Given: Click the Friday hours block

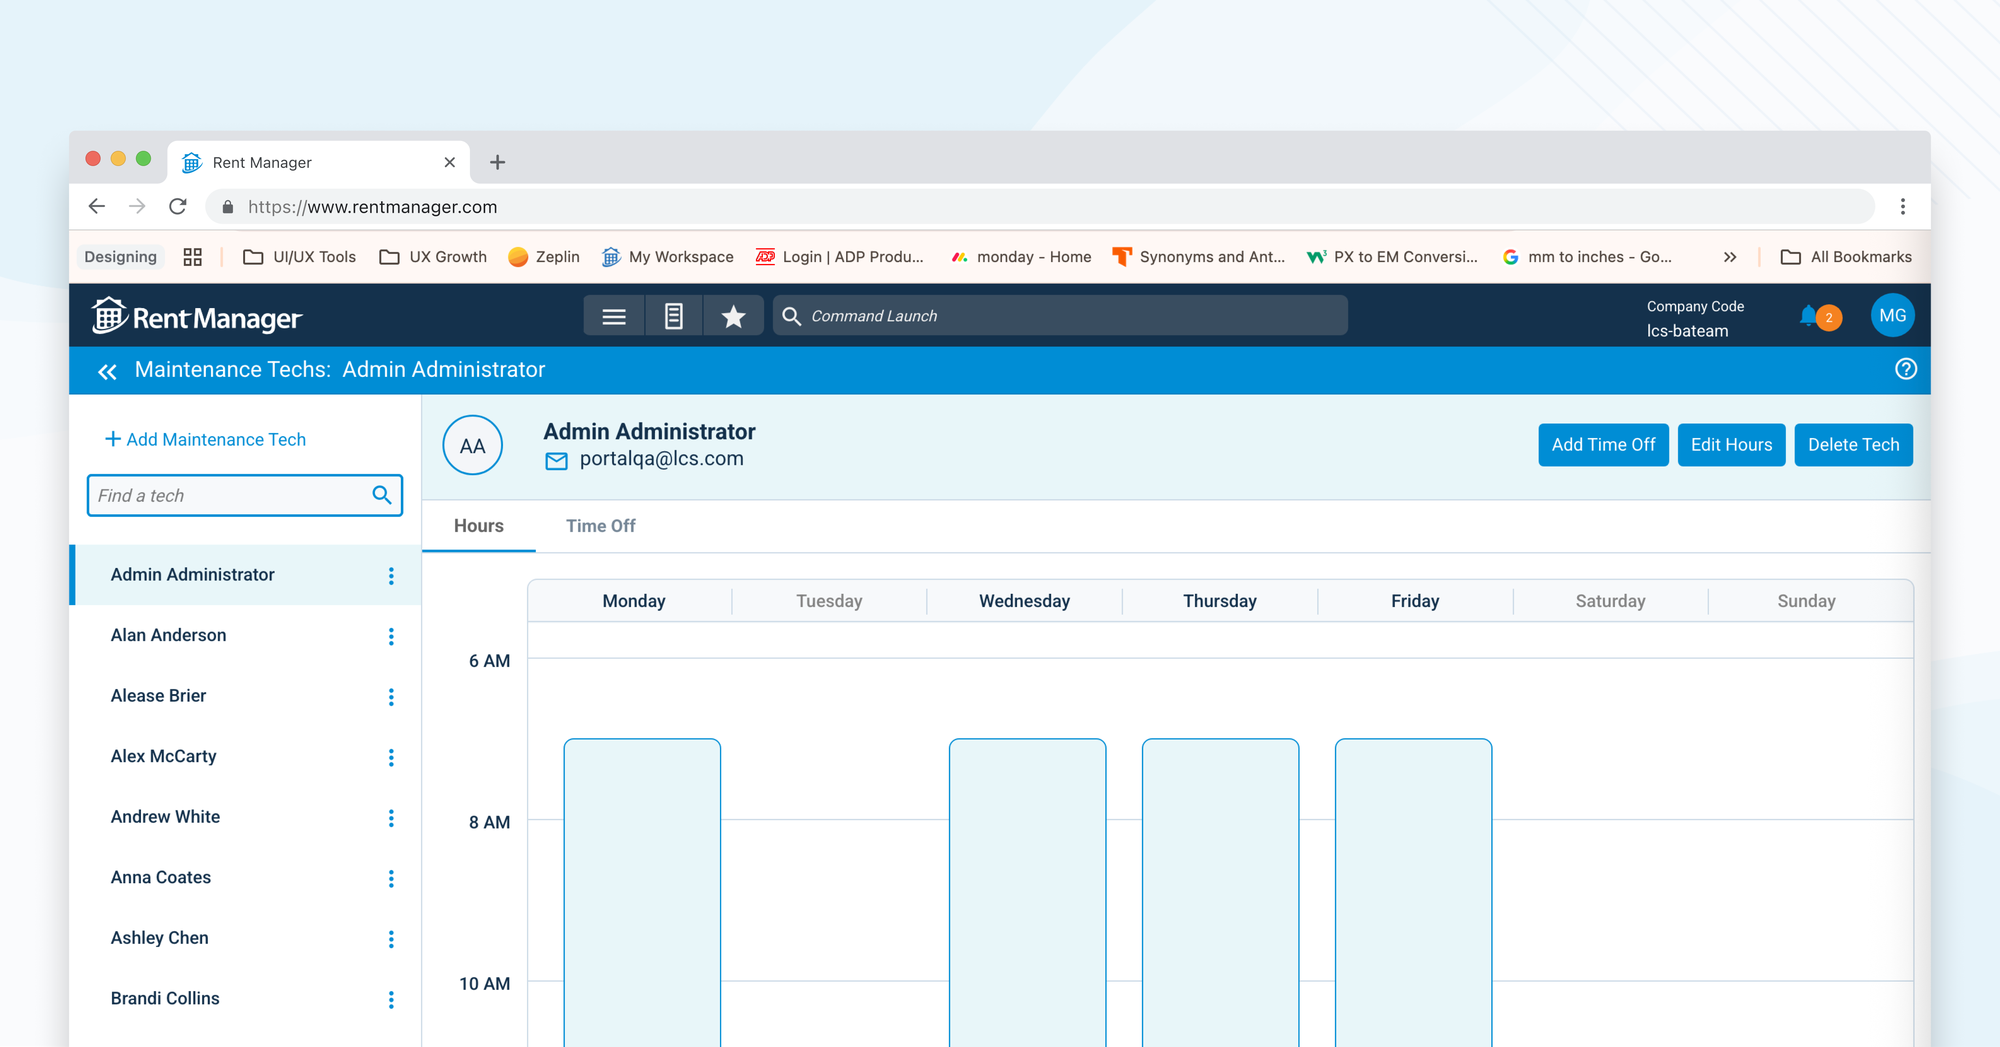Looking at the screenshot, I should tap(1413, 893).
